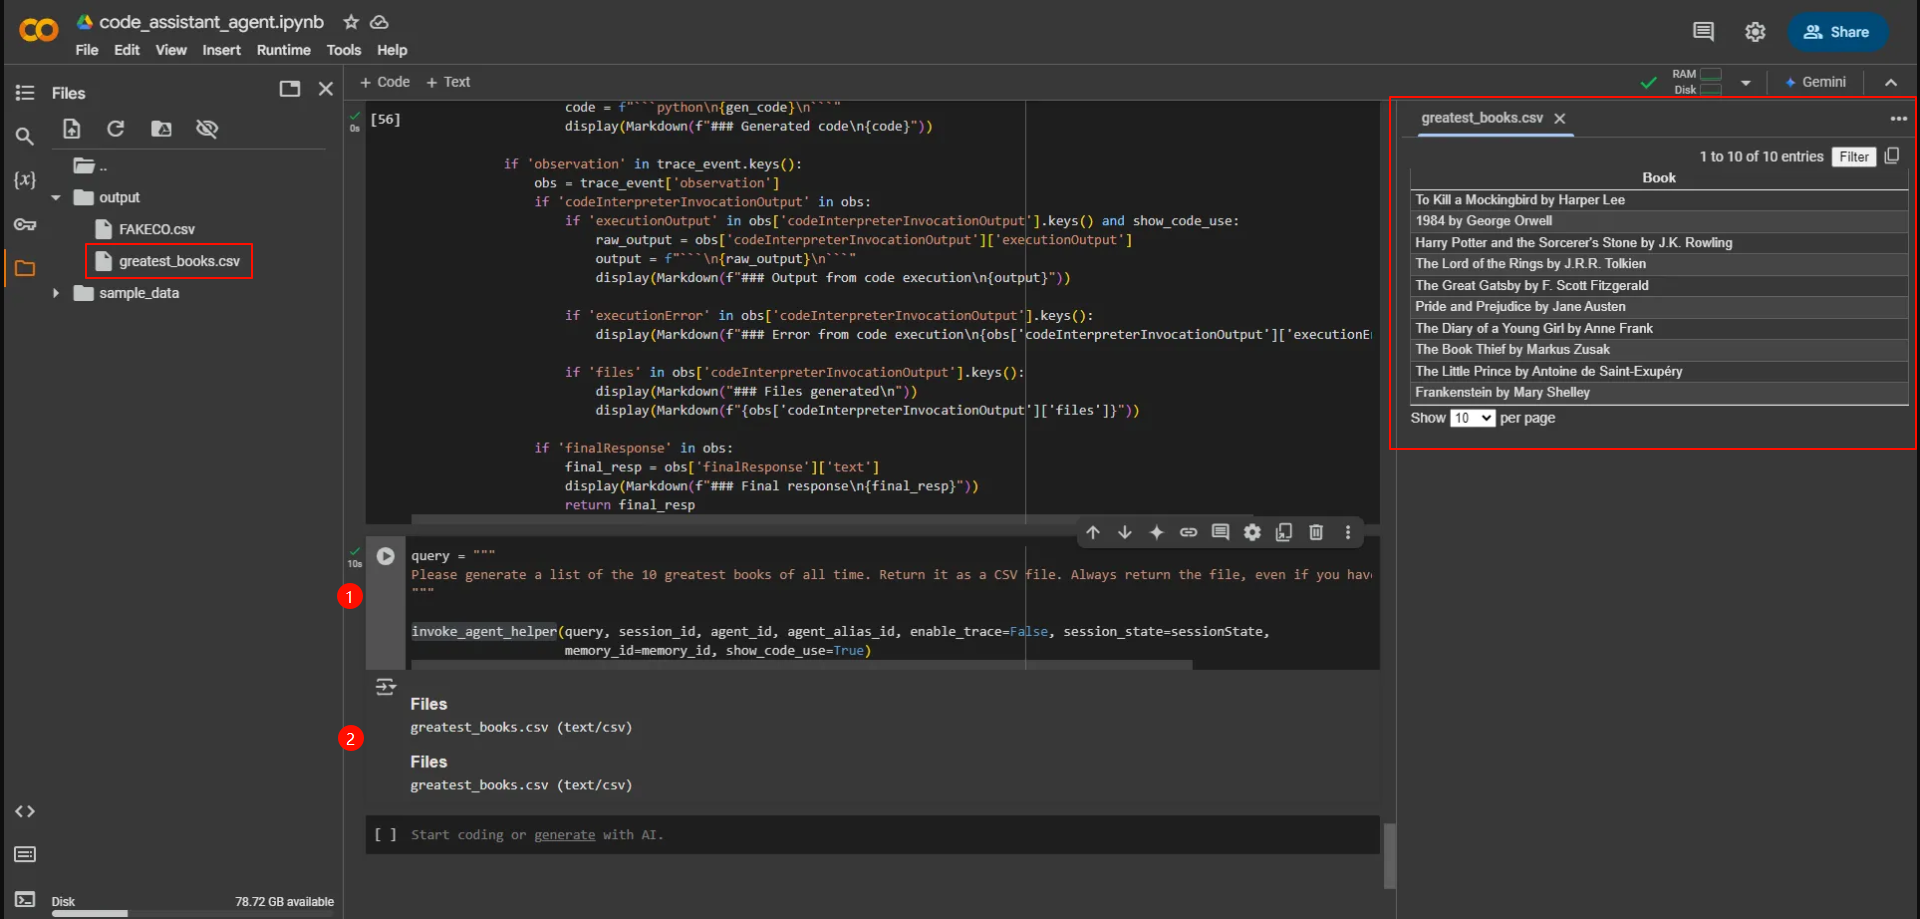1920x919 pixels.
Task: Open the table of contents sidebar icon
Action: [25, 93]
